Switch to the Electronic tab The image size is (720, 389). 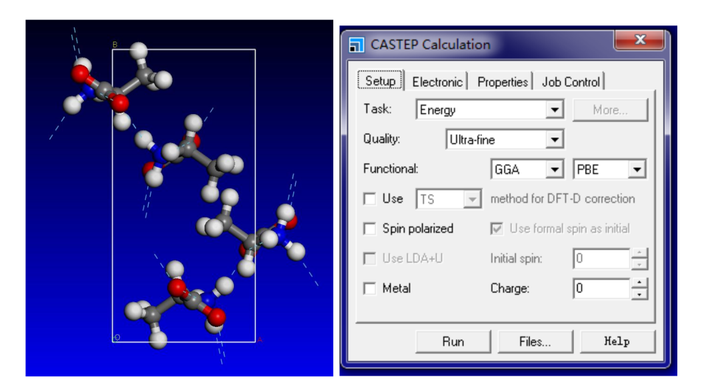click(437, 82)
